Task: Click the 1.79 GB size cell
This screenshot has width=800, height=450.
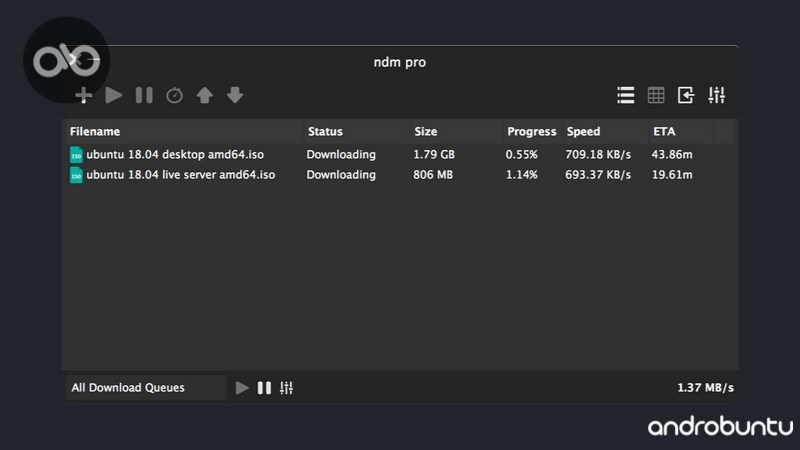Action: 434,155
